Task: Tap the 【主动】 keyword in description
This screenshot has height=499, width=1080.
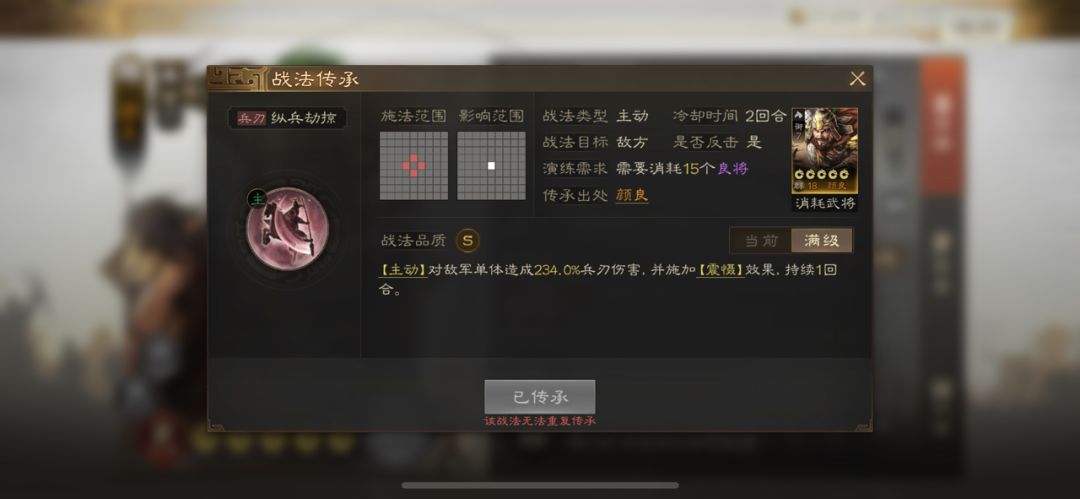Action: [403, 270]
